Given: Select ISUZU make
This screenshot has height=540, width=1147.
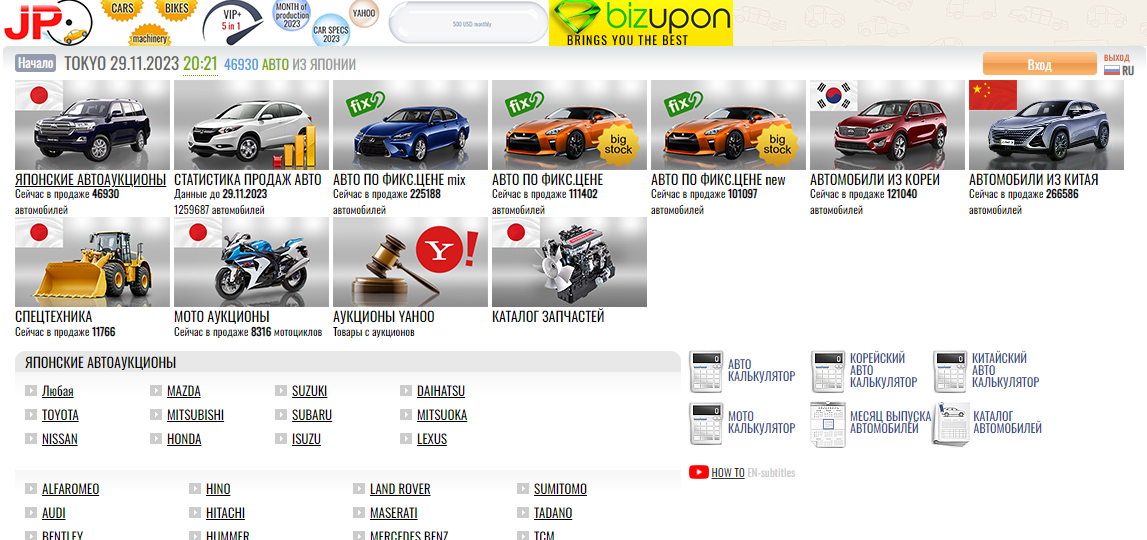Looking at the screenshot, I should 307,439.
